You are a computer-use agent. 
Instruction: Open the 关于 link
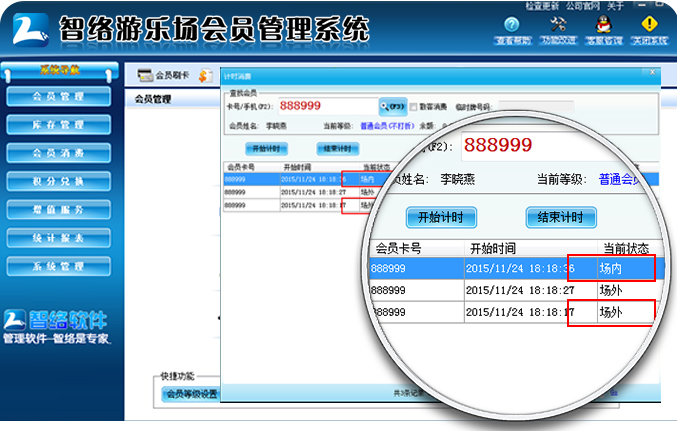(615, 6)
